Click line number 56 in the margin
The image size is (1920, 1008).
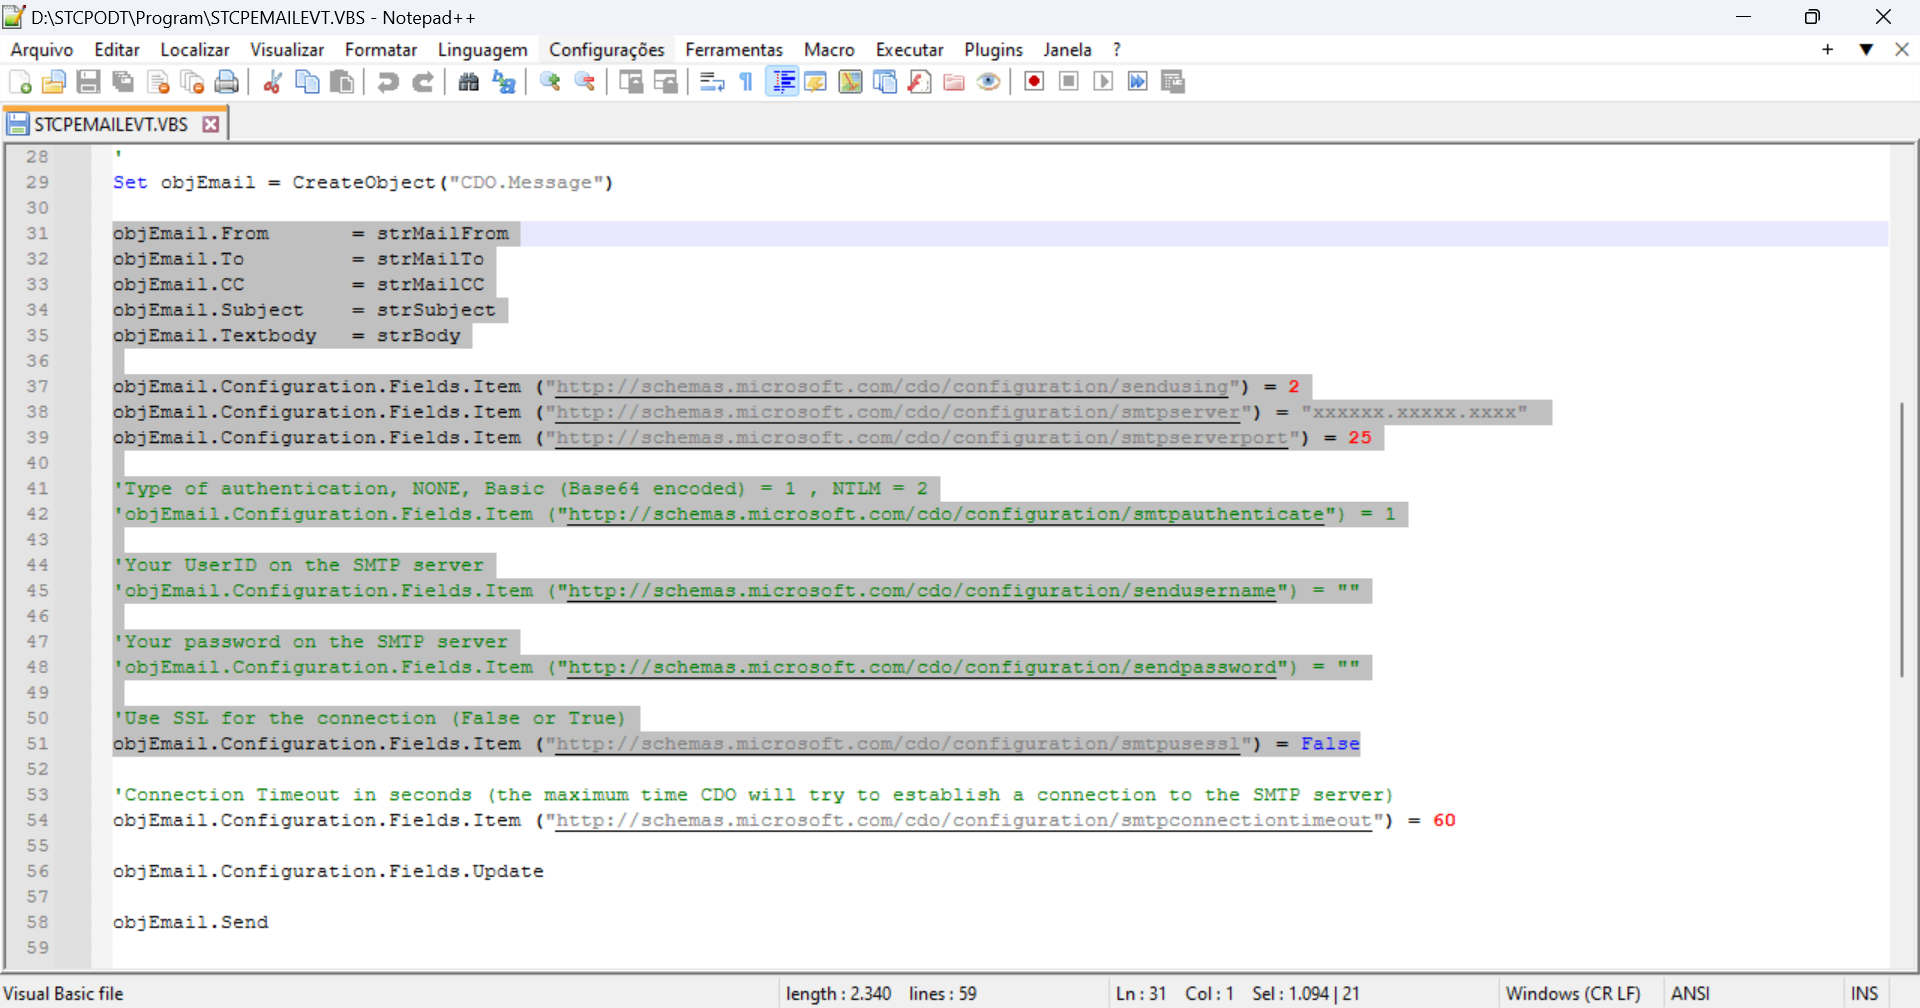[38, 872]
